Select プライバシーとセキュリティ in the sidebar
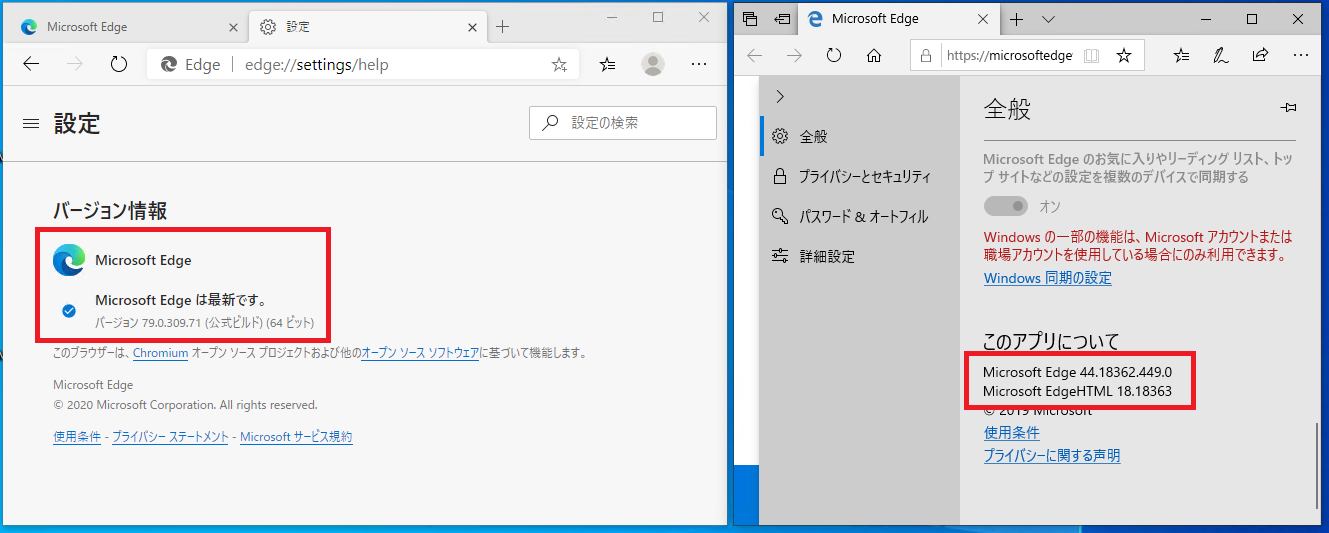 pyautogui.click(x=864, y=177)
